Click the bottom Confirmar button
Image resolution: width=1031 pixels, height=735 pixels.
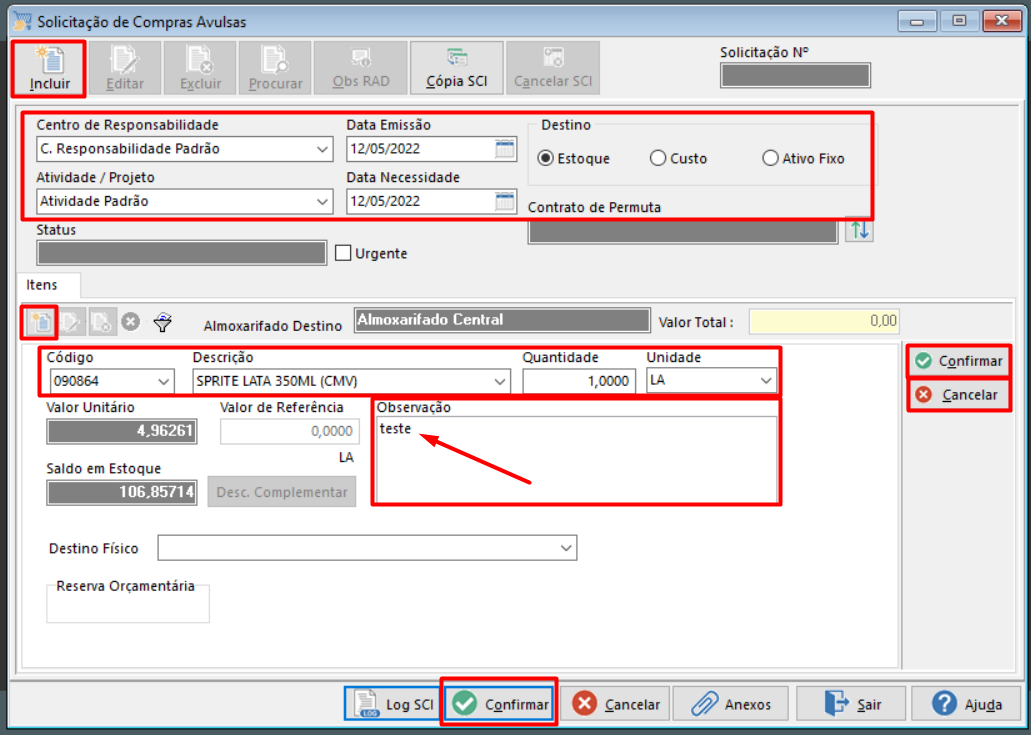point(500,704)
